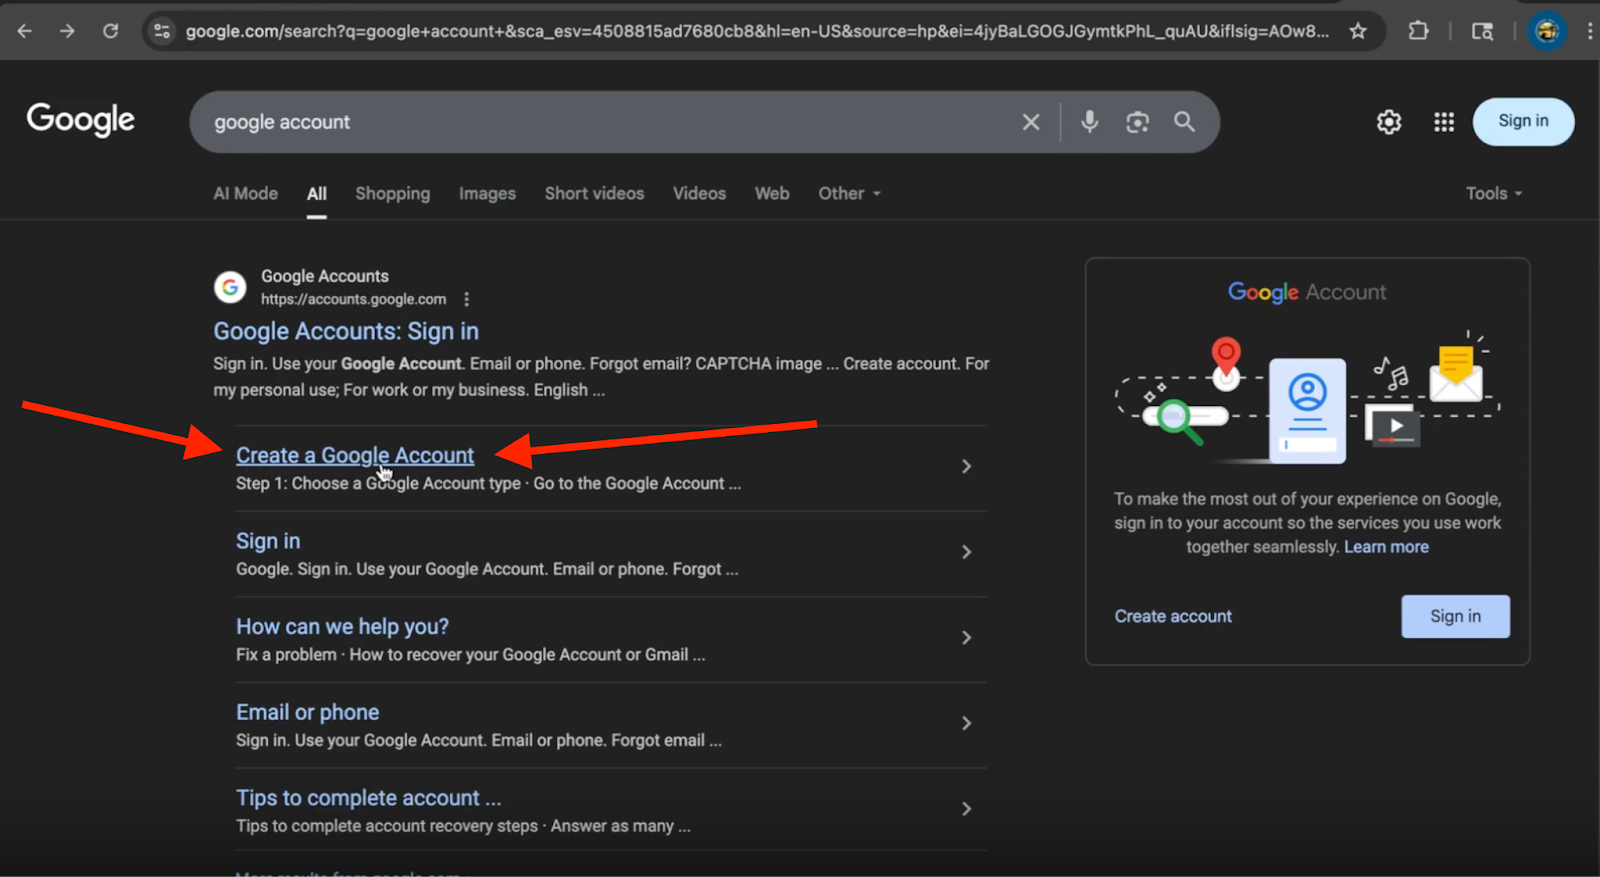Open the Google apps grid icon
The width and height of the screenshot is (1600, 877).
coord(1444,122)
